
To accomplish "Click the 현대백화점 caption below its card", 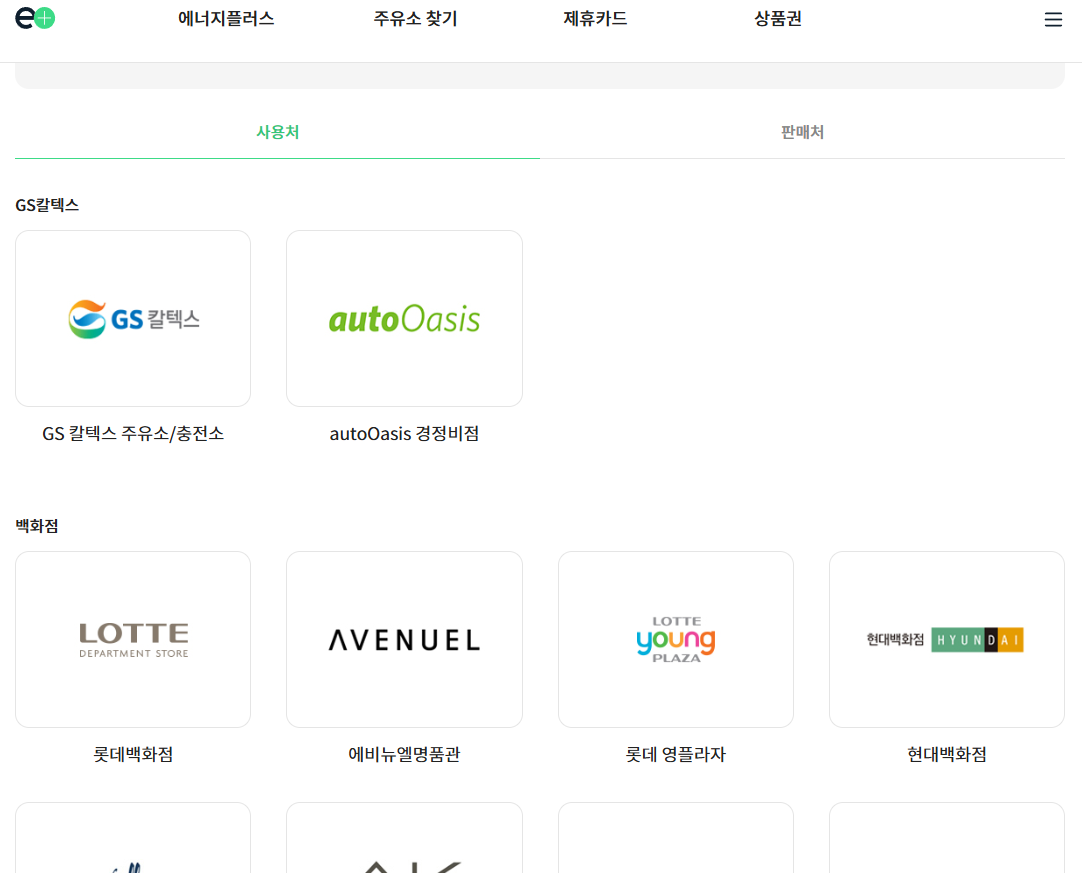I will click(x=947, y=754).
